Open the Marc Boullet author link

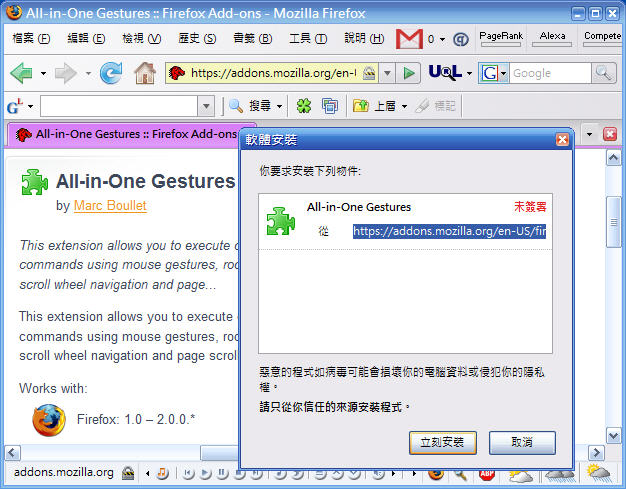[x=110, y=206]
